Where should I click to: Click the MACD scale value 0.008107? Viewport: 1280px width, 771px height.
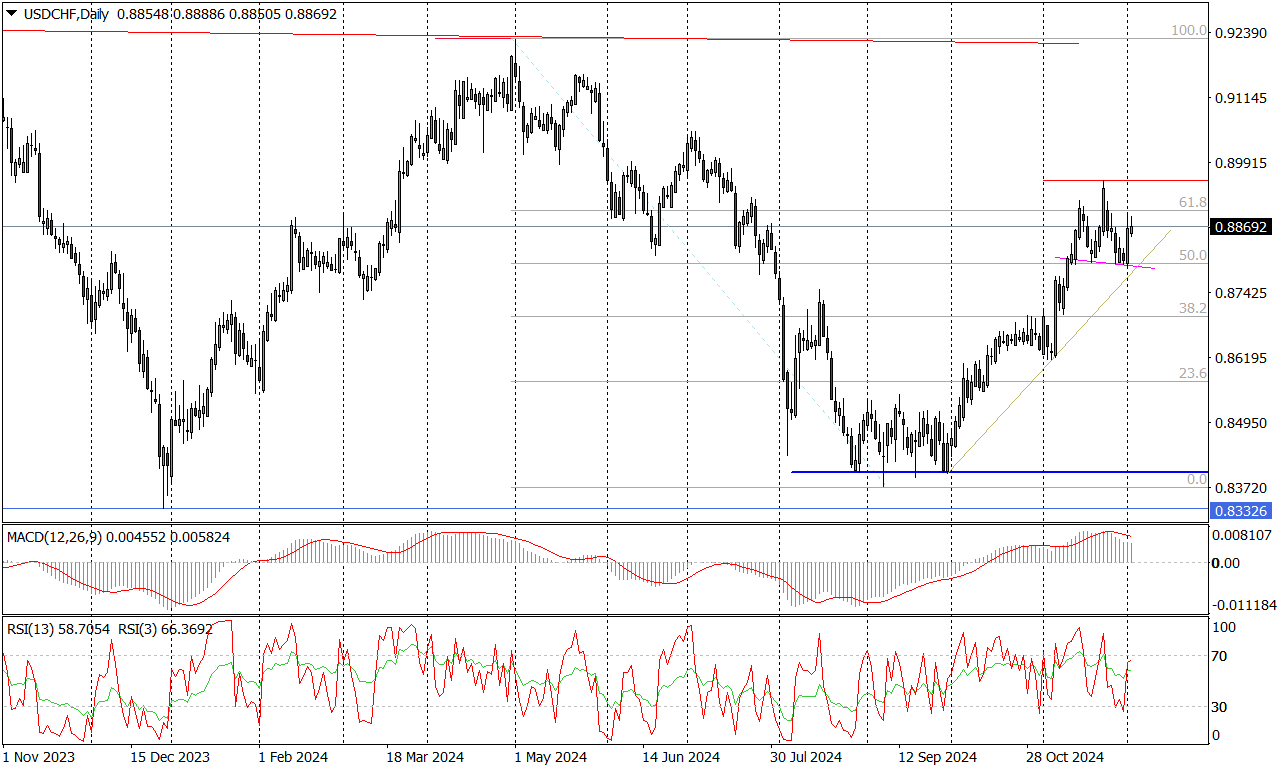(x=1241, y=535)
